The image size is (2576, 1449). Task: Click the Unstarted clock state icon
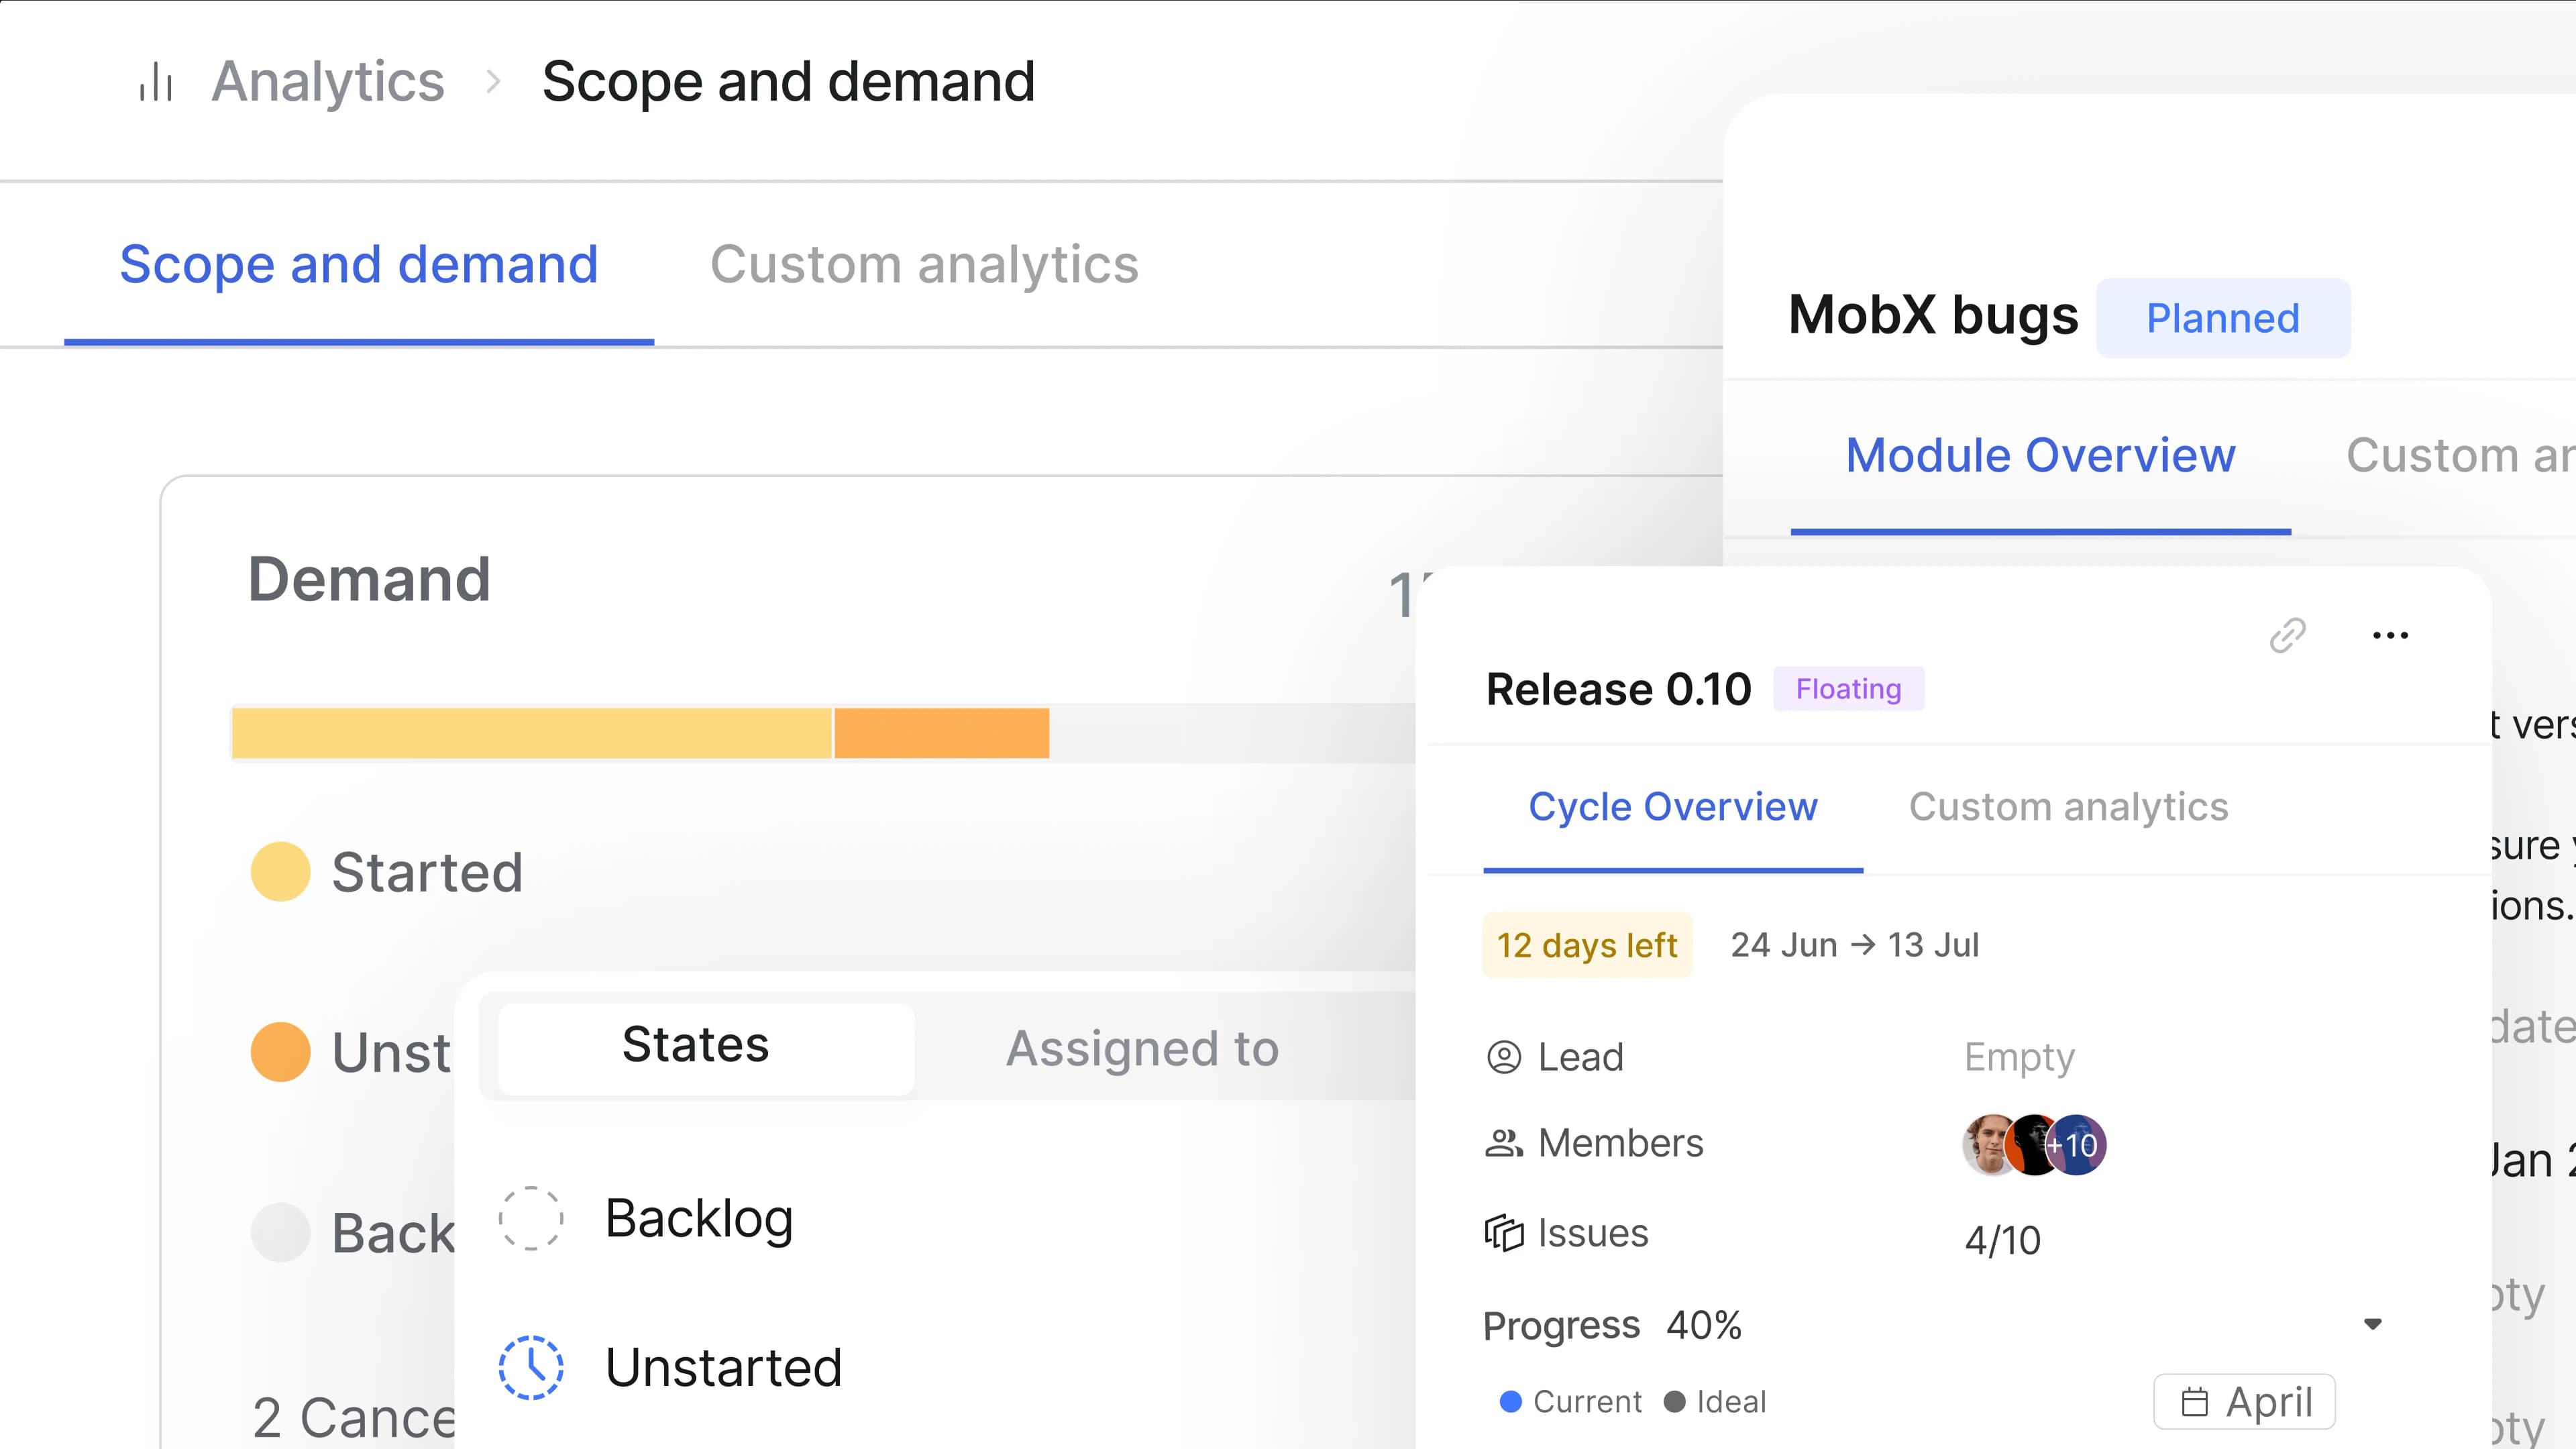click(532, 1367)
